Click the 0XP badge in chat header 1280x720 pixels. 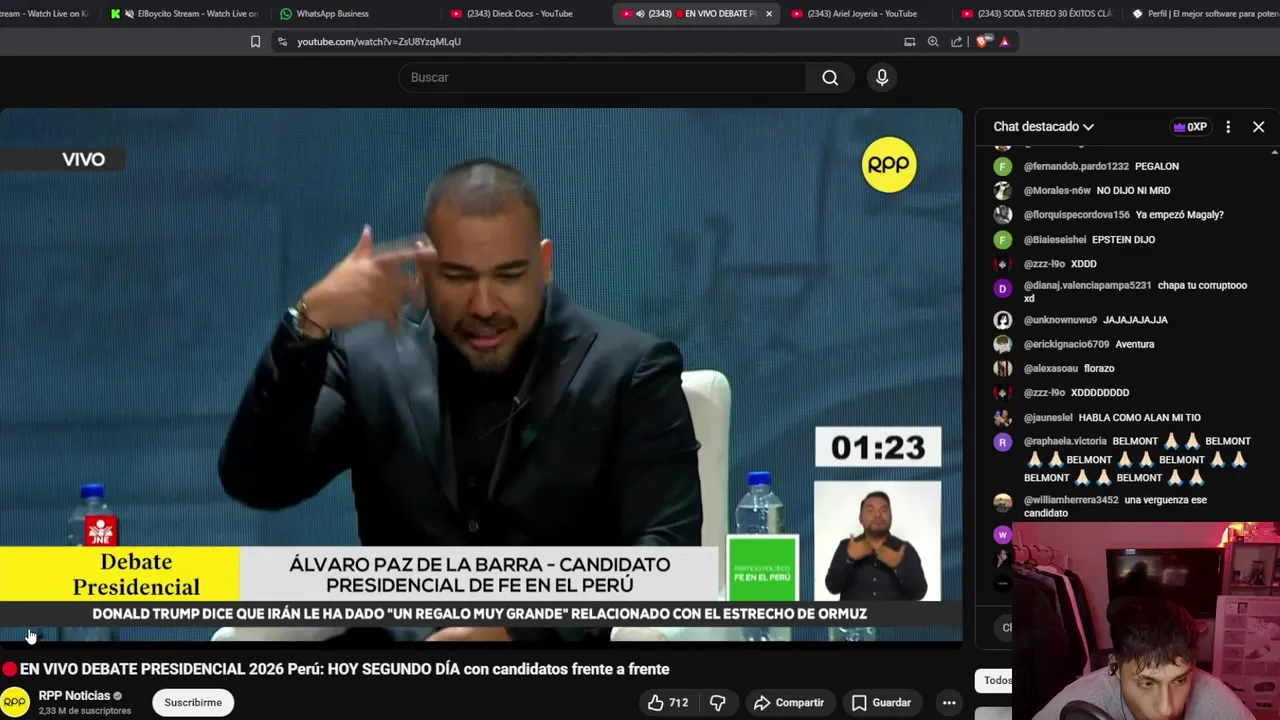coord(1190,127)
